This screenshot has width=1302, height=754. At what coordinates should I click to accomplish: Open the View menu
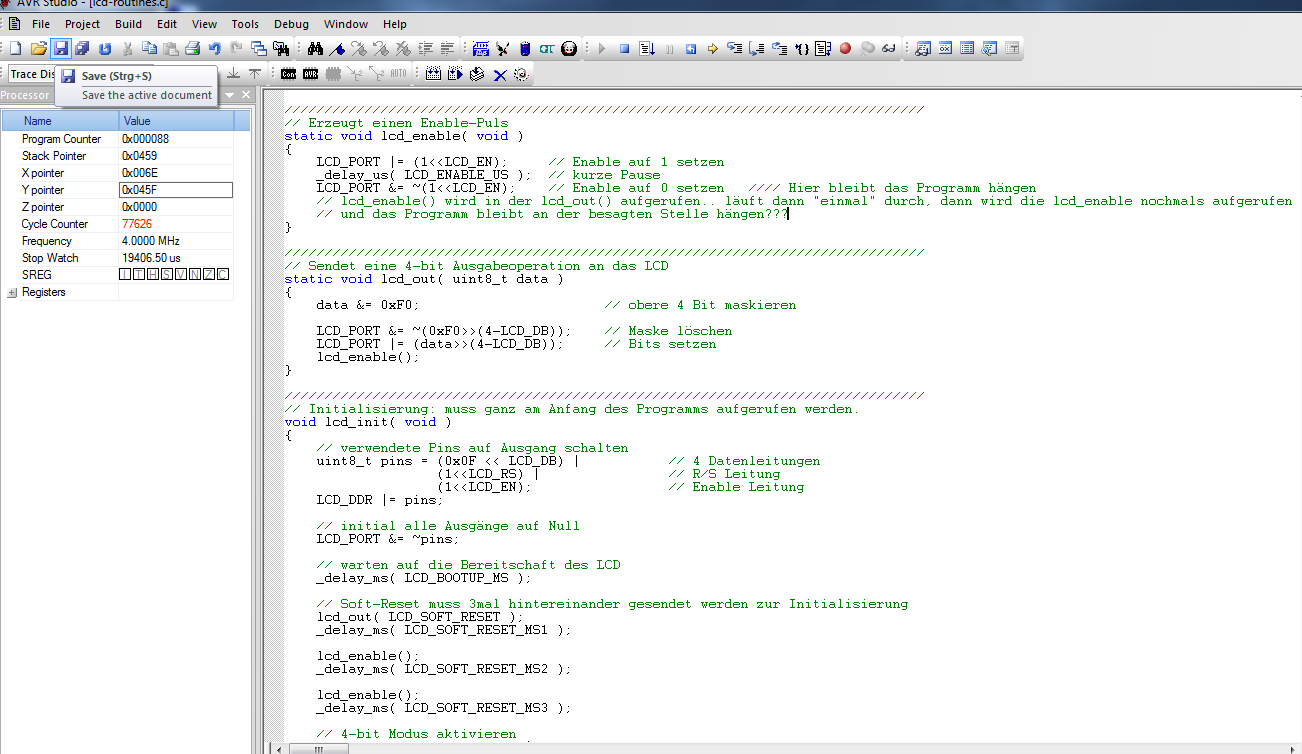pyautogui.click(x=204, y=24)
